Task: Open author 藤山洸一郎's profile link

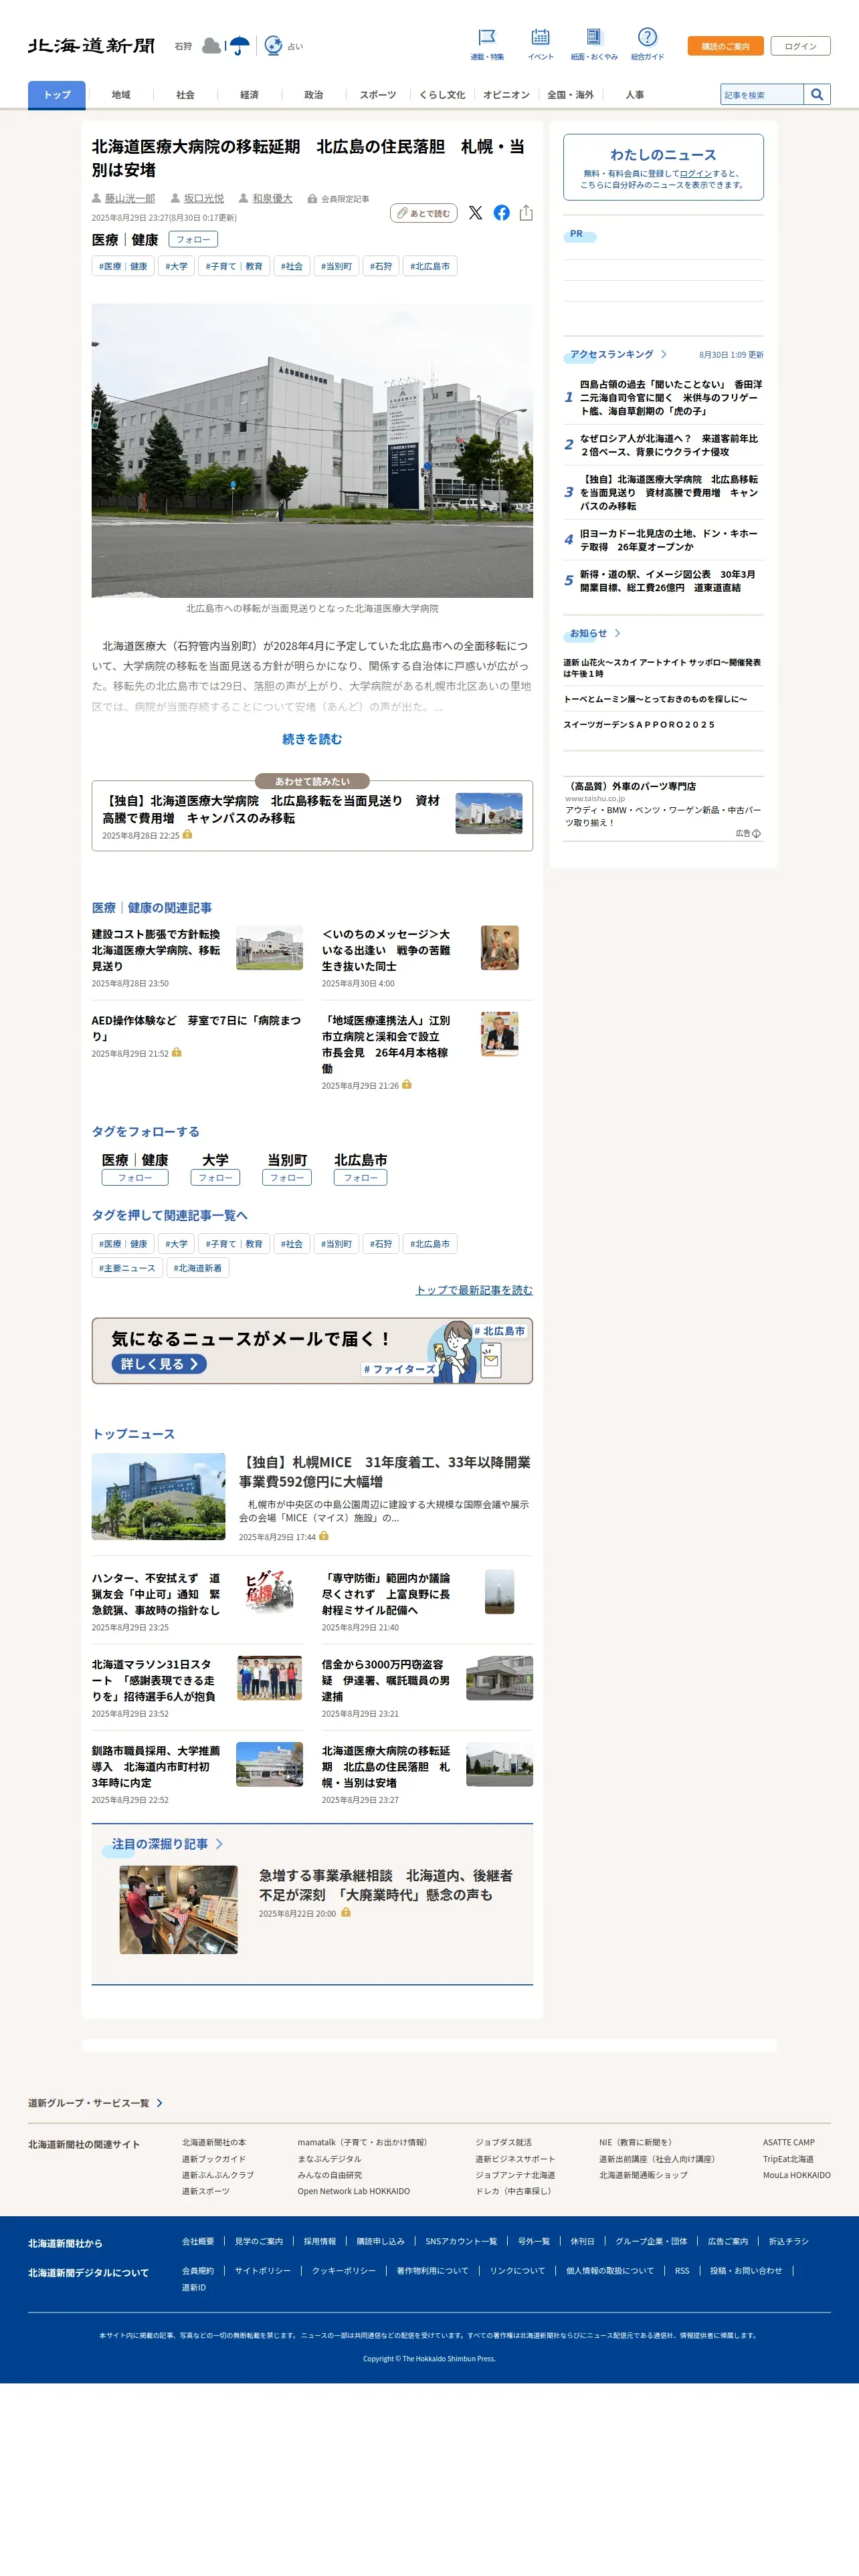Action: 130,198
